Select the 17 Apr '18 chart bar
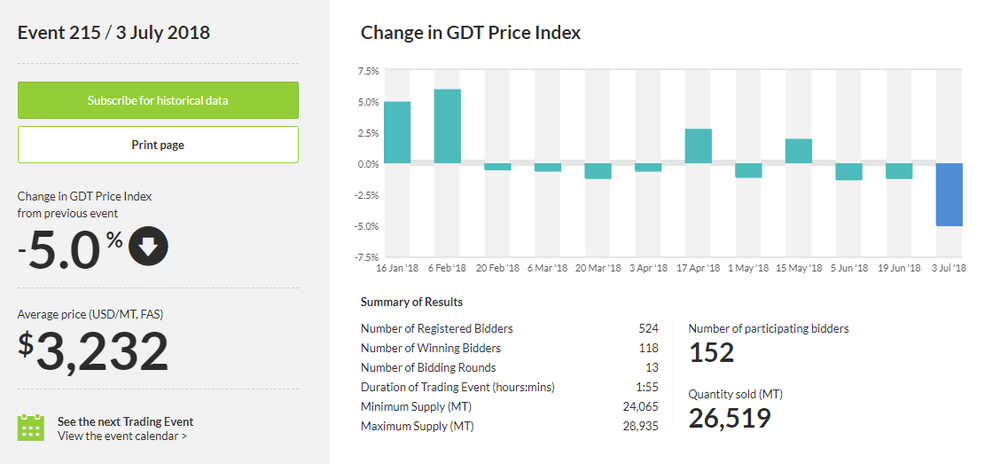 pos(698,146)
